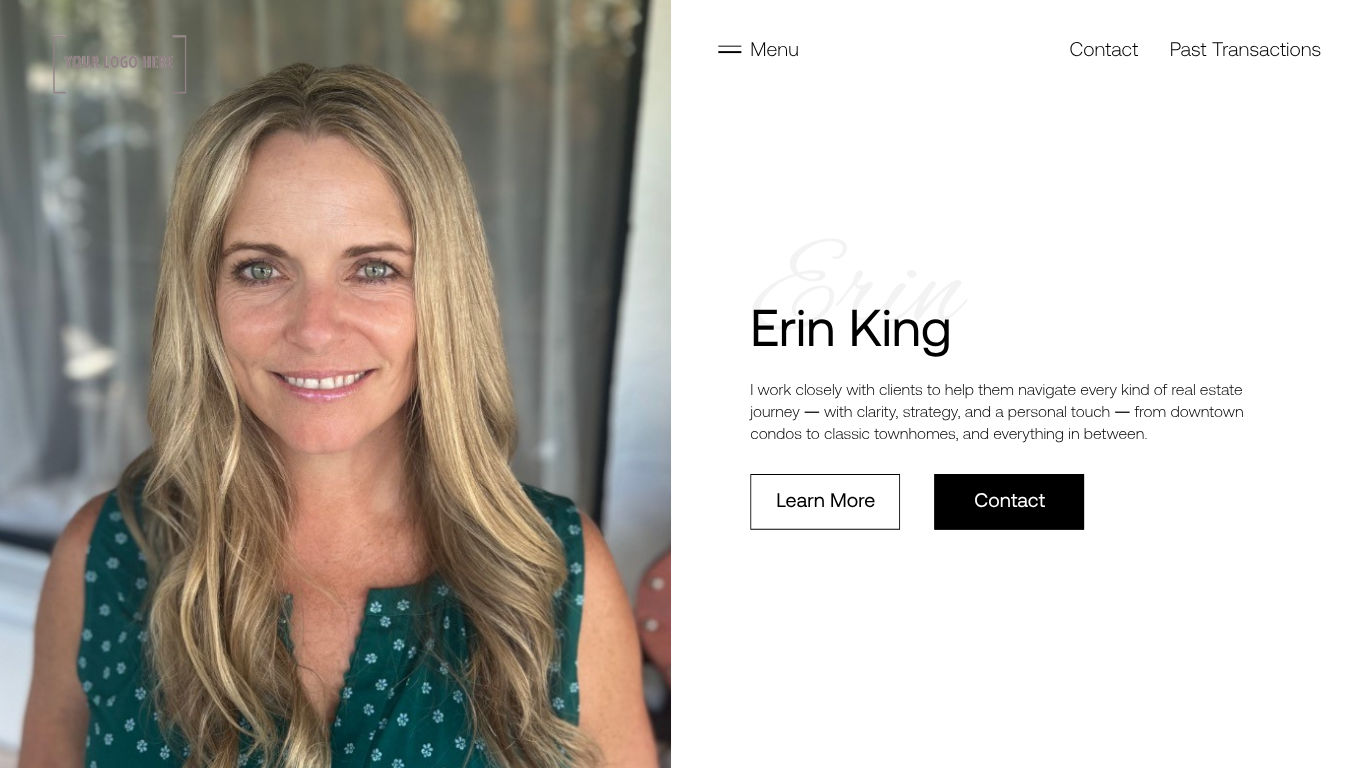Open the Contact link in top navigation
Viewport: 1366px width, 768px height.
1103,49
